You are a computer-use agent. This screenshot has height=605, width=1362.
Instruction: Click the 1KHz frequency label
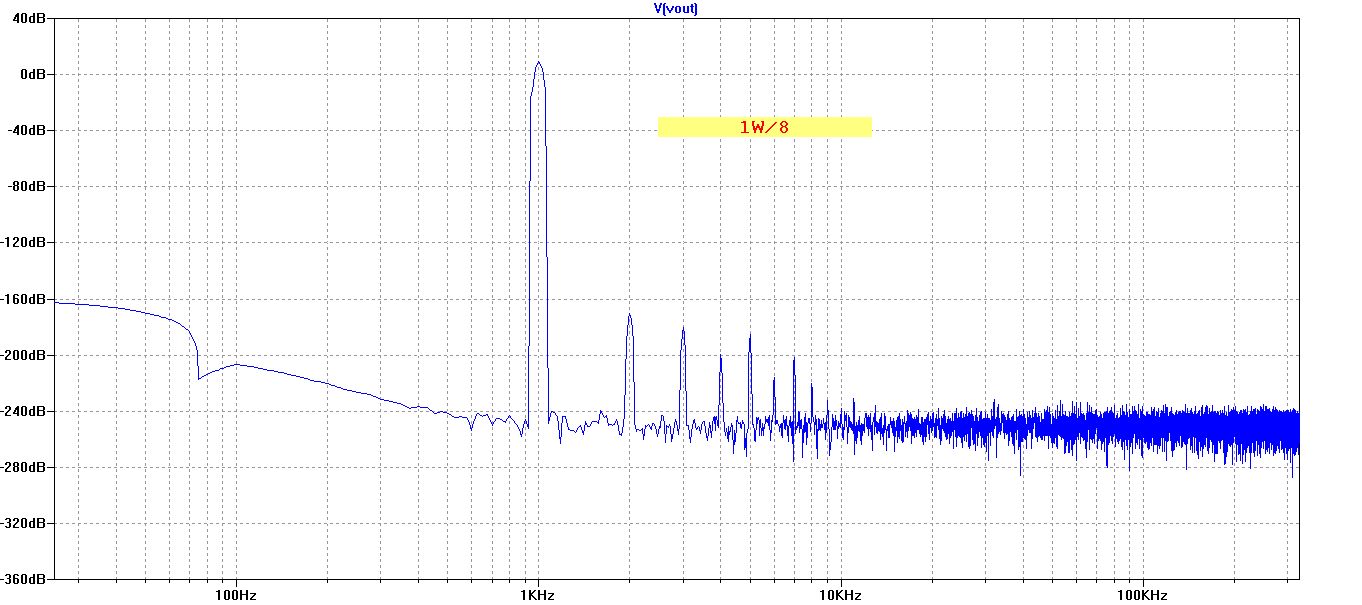pyautogui.click(x=538, y=594)
